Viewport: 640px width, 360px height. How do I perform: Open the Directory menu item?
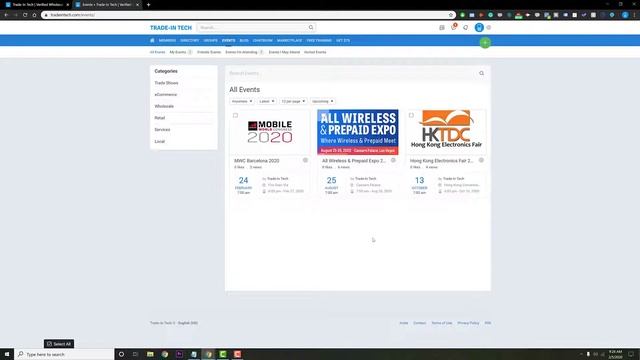pos(189,40)
